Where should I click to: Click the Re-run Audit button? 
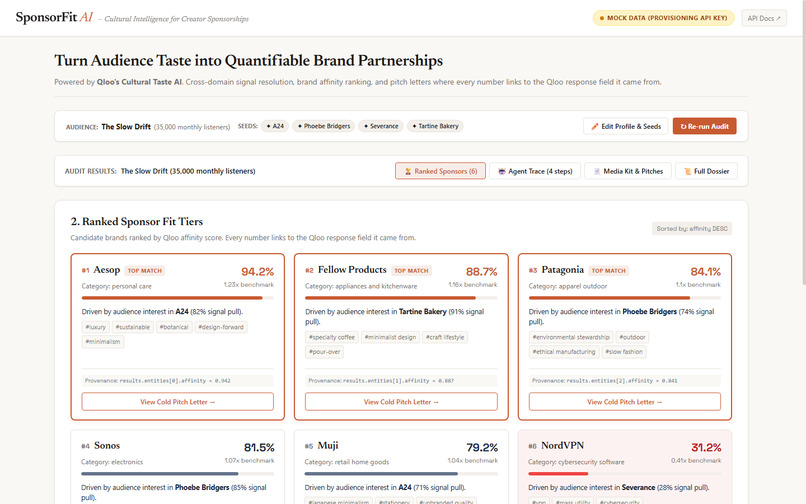[704, 126]
